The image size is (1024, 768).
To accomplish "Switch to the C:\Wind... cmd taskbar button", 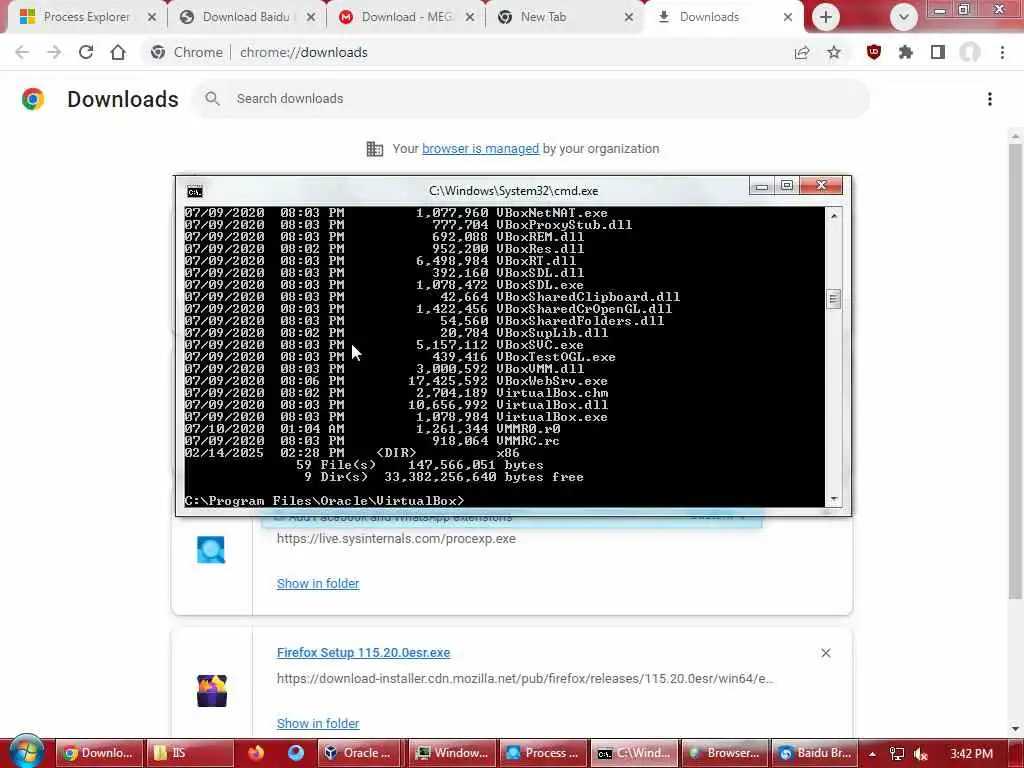I will click(x=634, y=753).
